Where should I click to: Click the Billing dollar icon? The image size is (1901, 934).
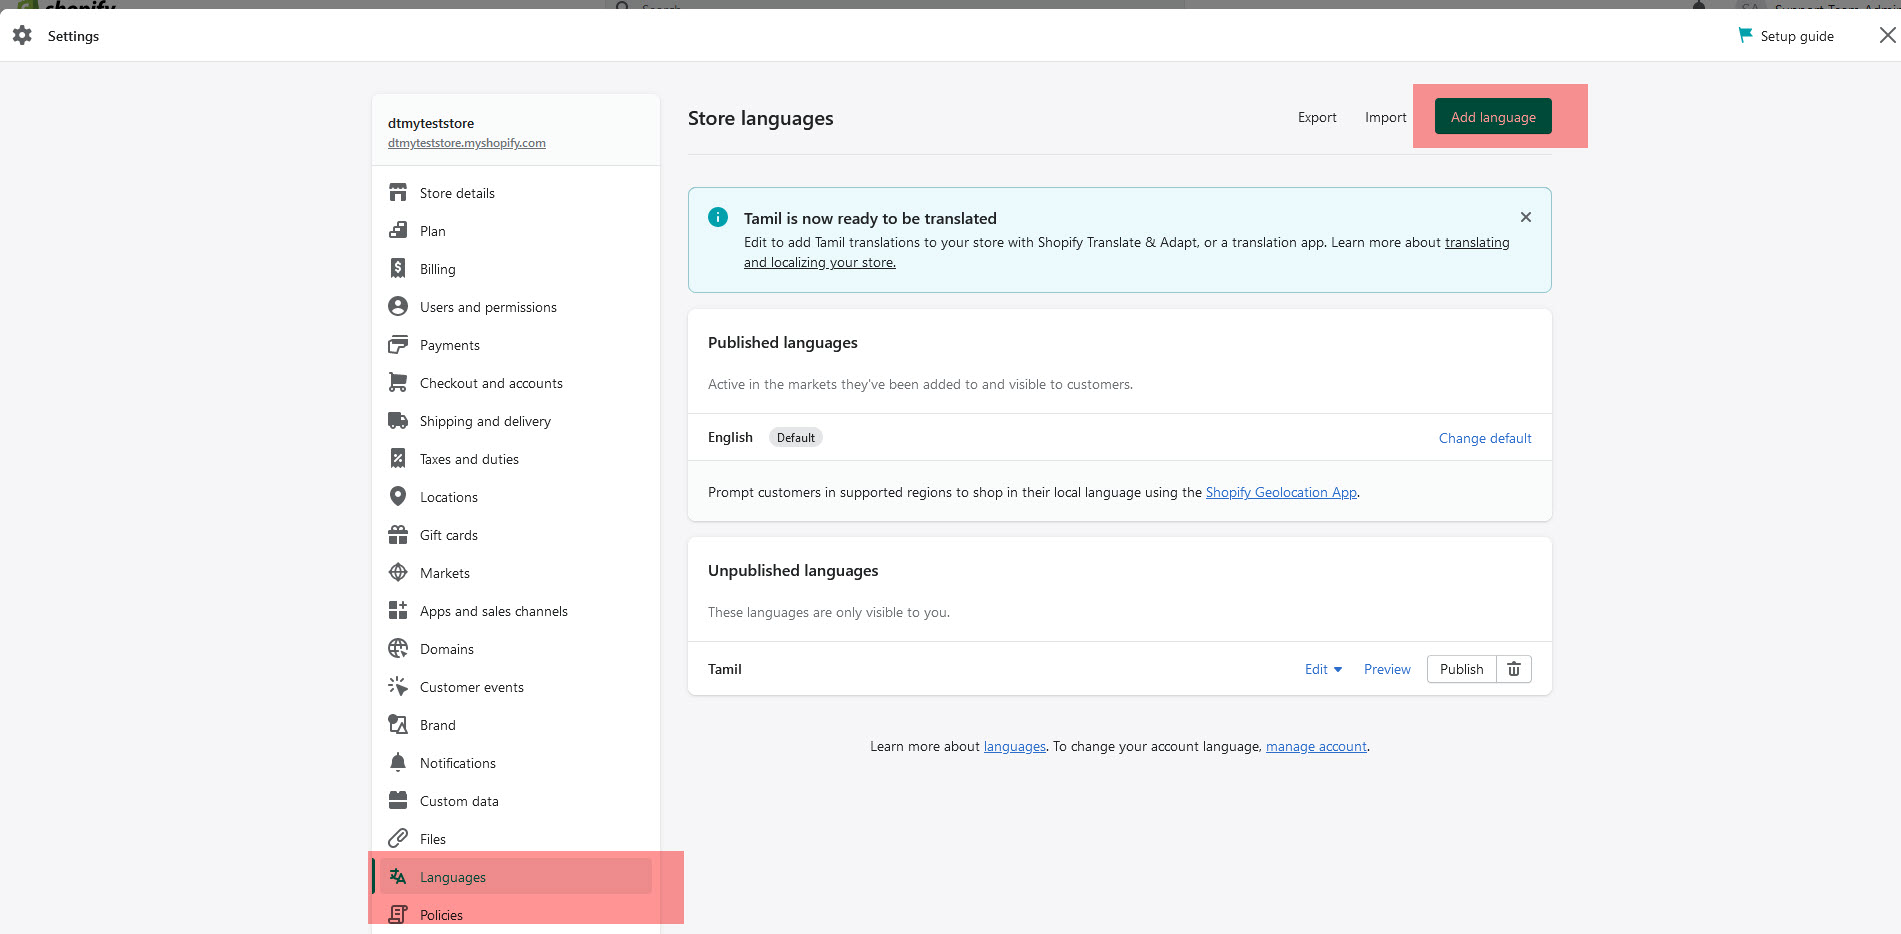(398, 269)
